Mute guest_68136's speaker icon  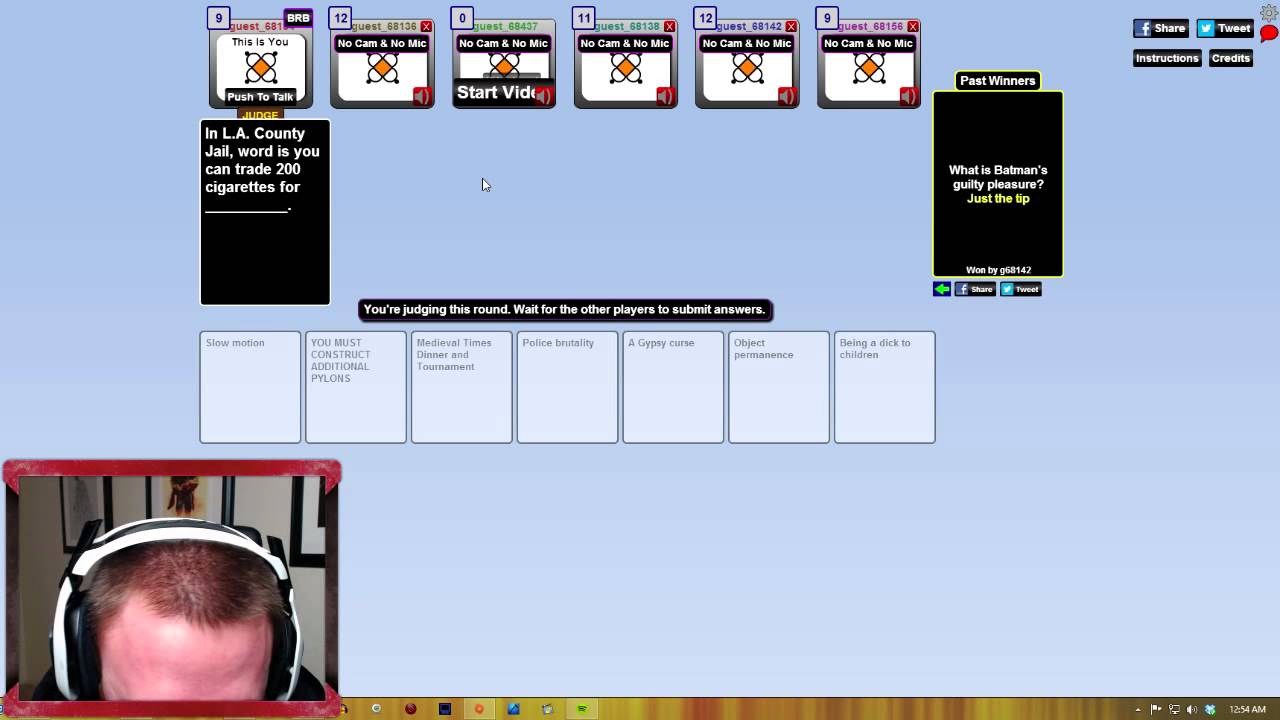pyautogui.click(x=422, y=97)
